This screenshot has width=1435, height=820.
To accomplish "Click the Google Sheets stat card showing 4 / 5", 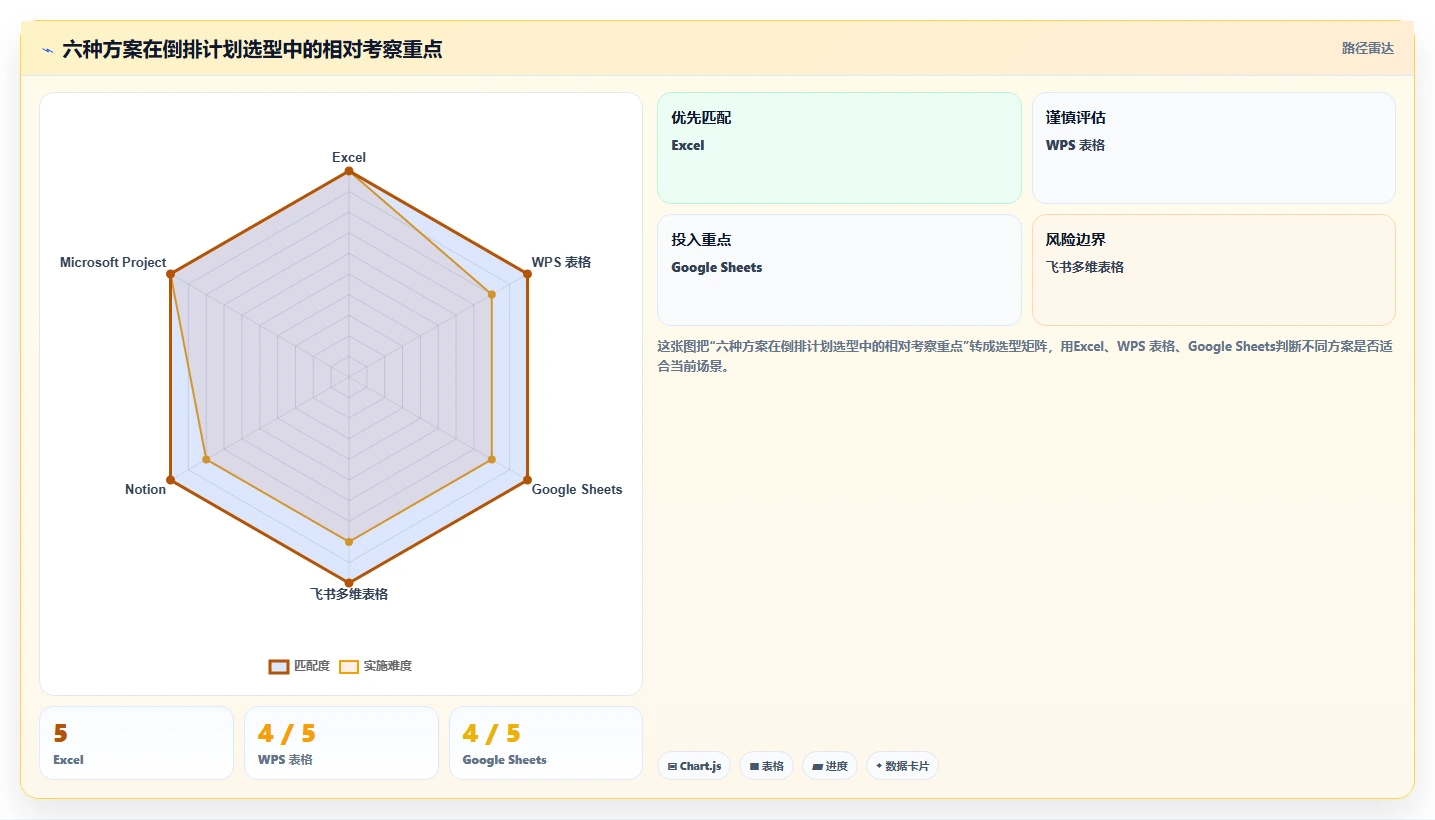I will 546,743.
